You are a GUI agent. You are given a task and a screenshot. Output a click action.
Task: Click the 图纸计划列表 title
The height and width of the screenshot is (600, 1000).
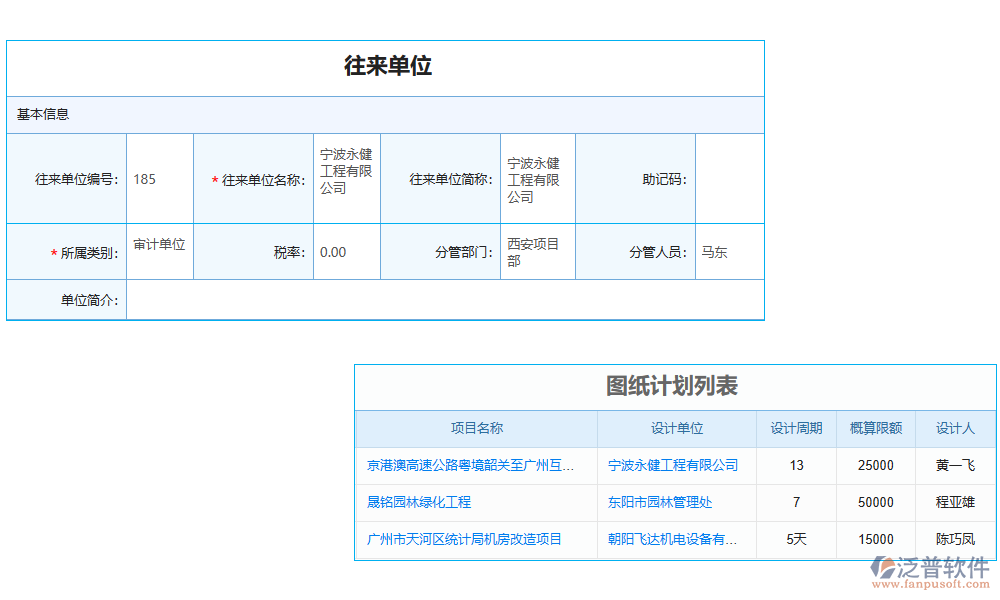point(672,386)
